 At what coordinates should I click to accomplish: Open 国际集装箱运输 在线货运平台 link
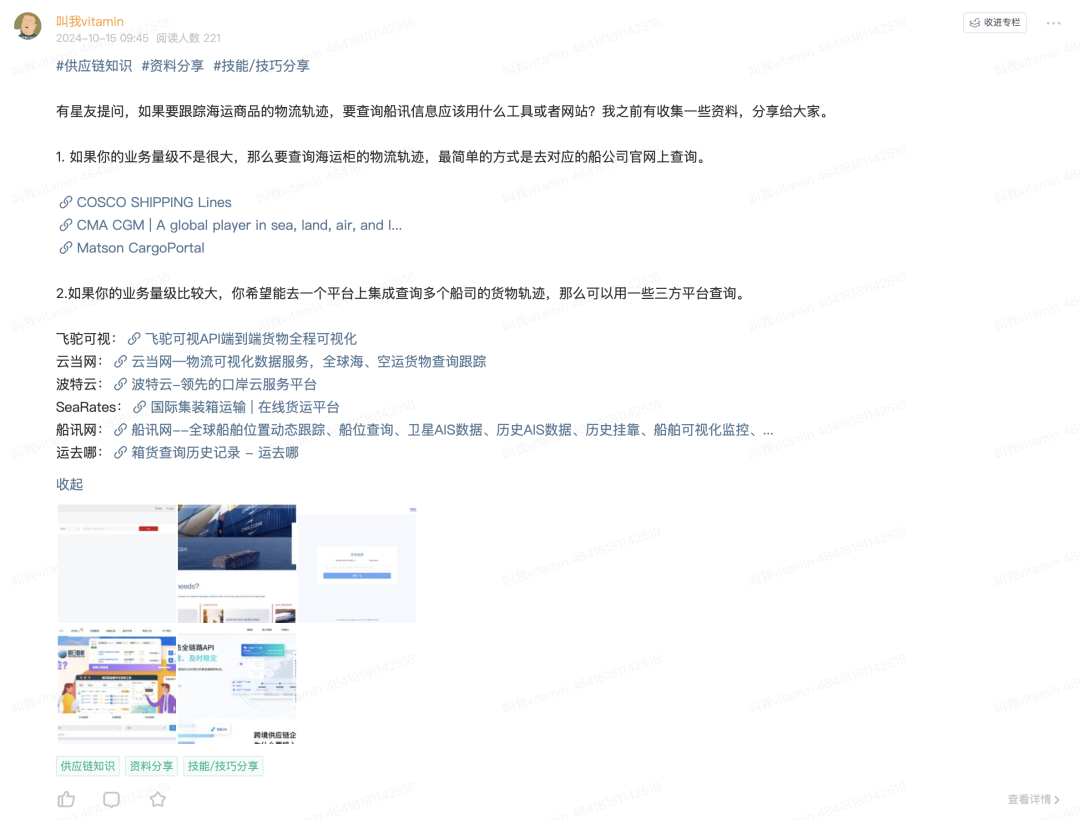[245, 407]
